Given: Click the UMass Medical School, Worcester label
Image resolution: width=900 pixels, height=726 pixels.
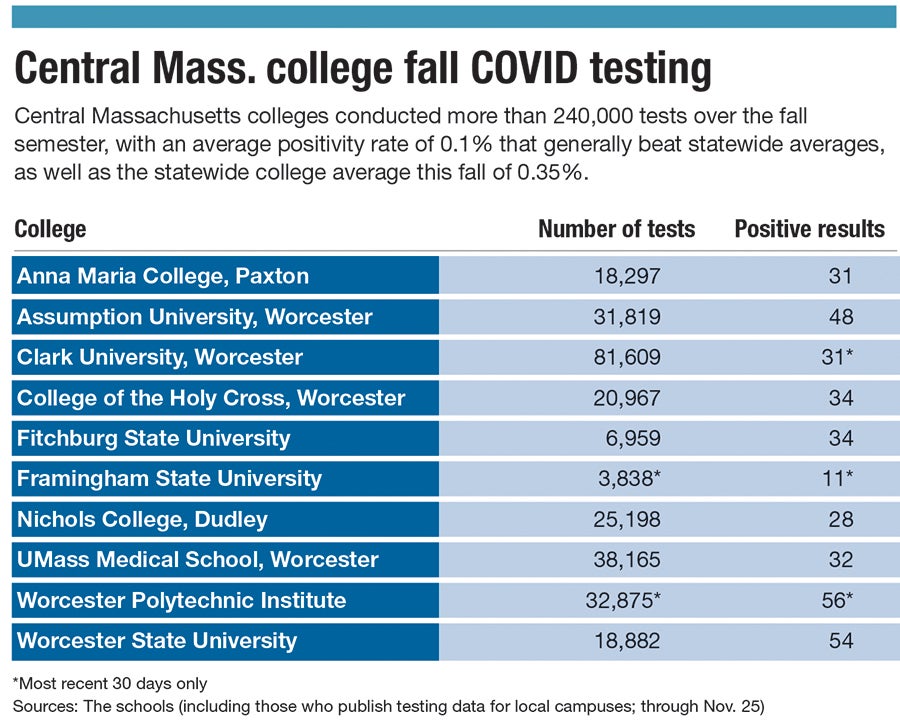Looking at the screenshot, I should [x=198, y=560].
